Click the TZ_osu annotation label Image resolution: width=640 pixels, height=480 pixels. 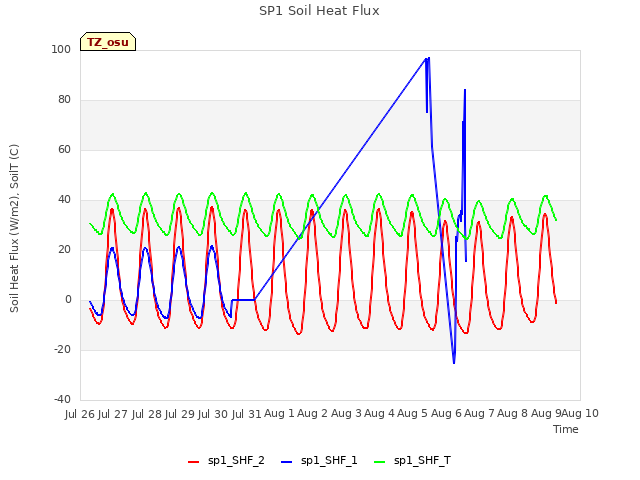108,42
